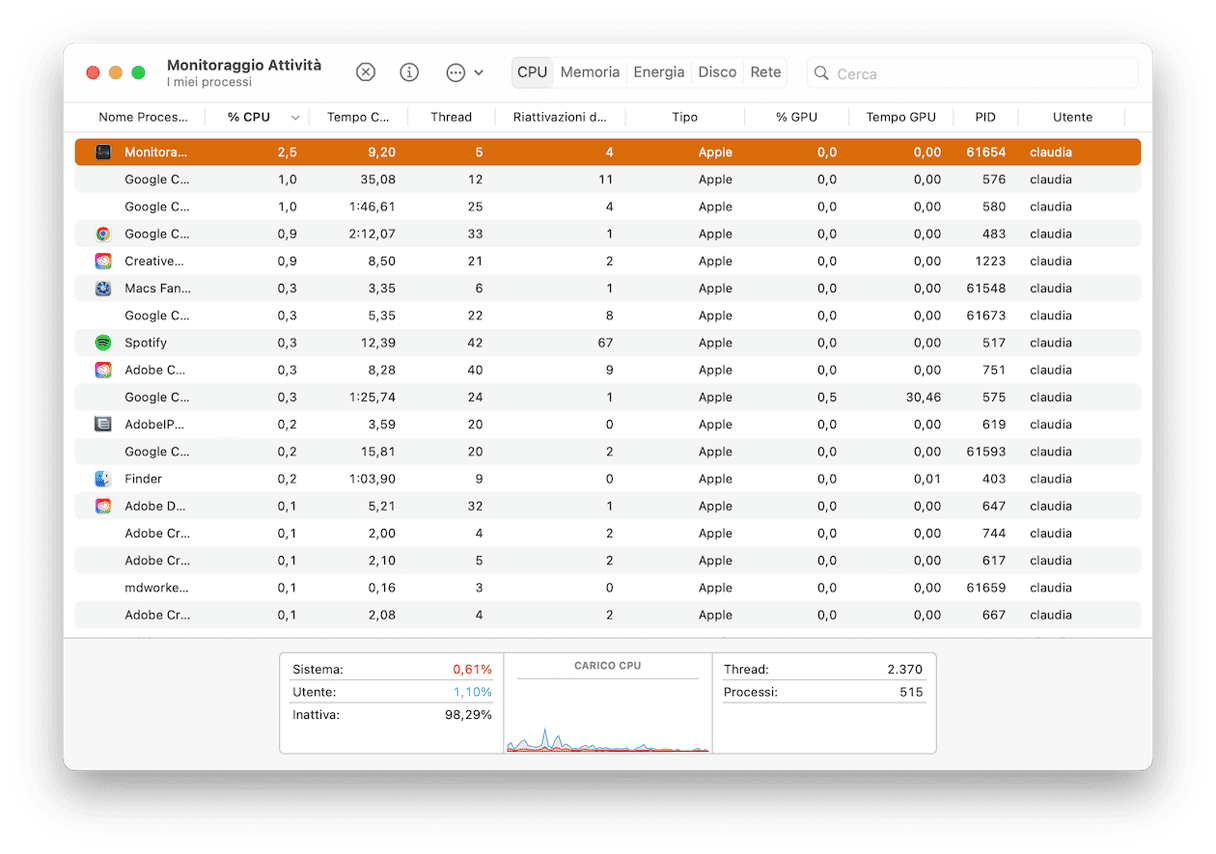Click the ellipsis more options icon
The height and width of the screenshot is (854, 1216).
[455, 72]
